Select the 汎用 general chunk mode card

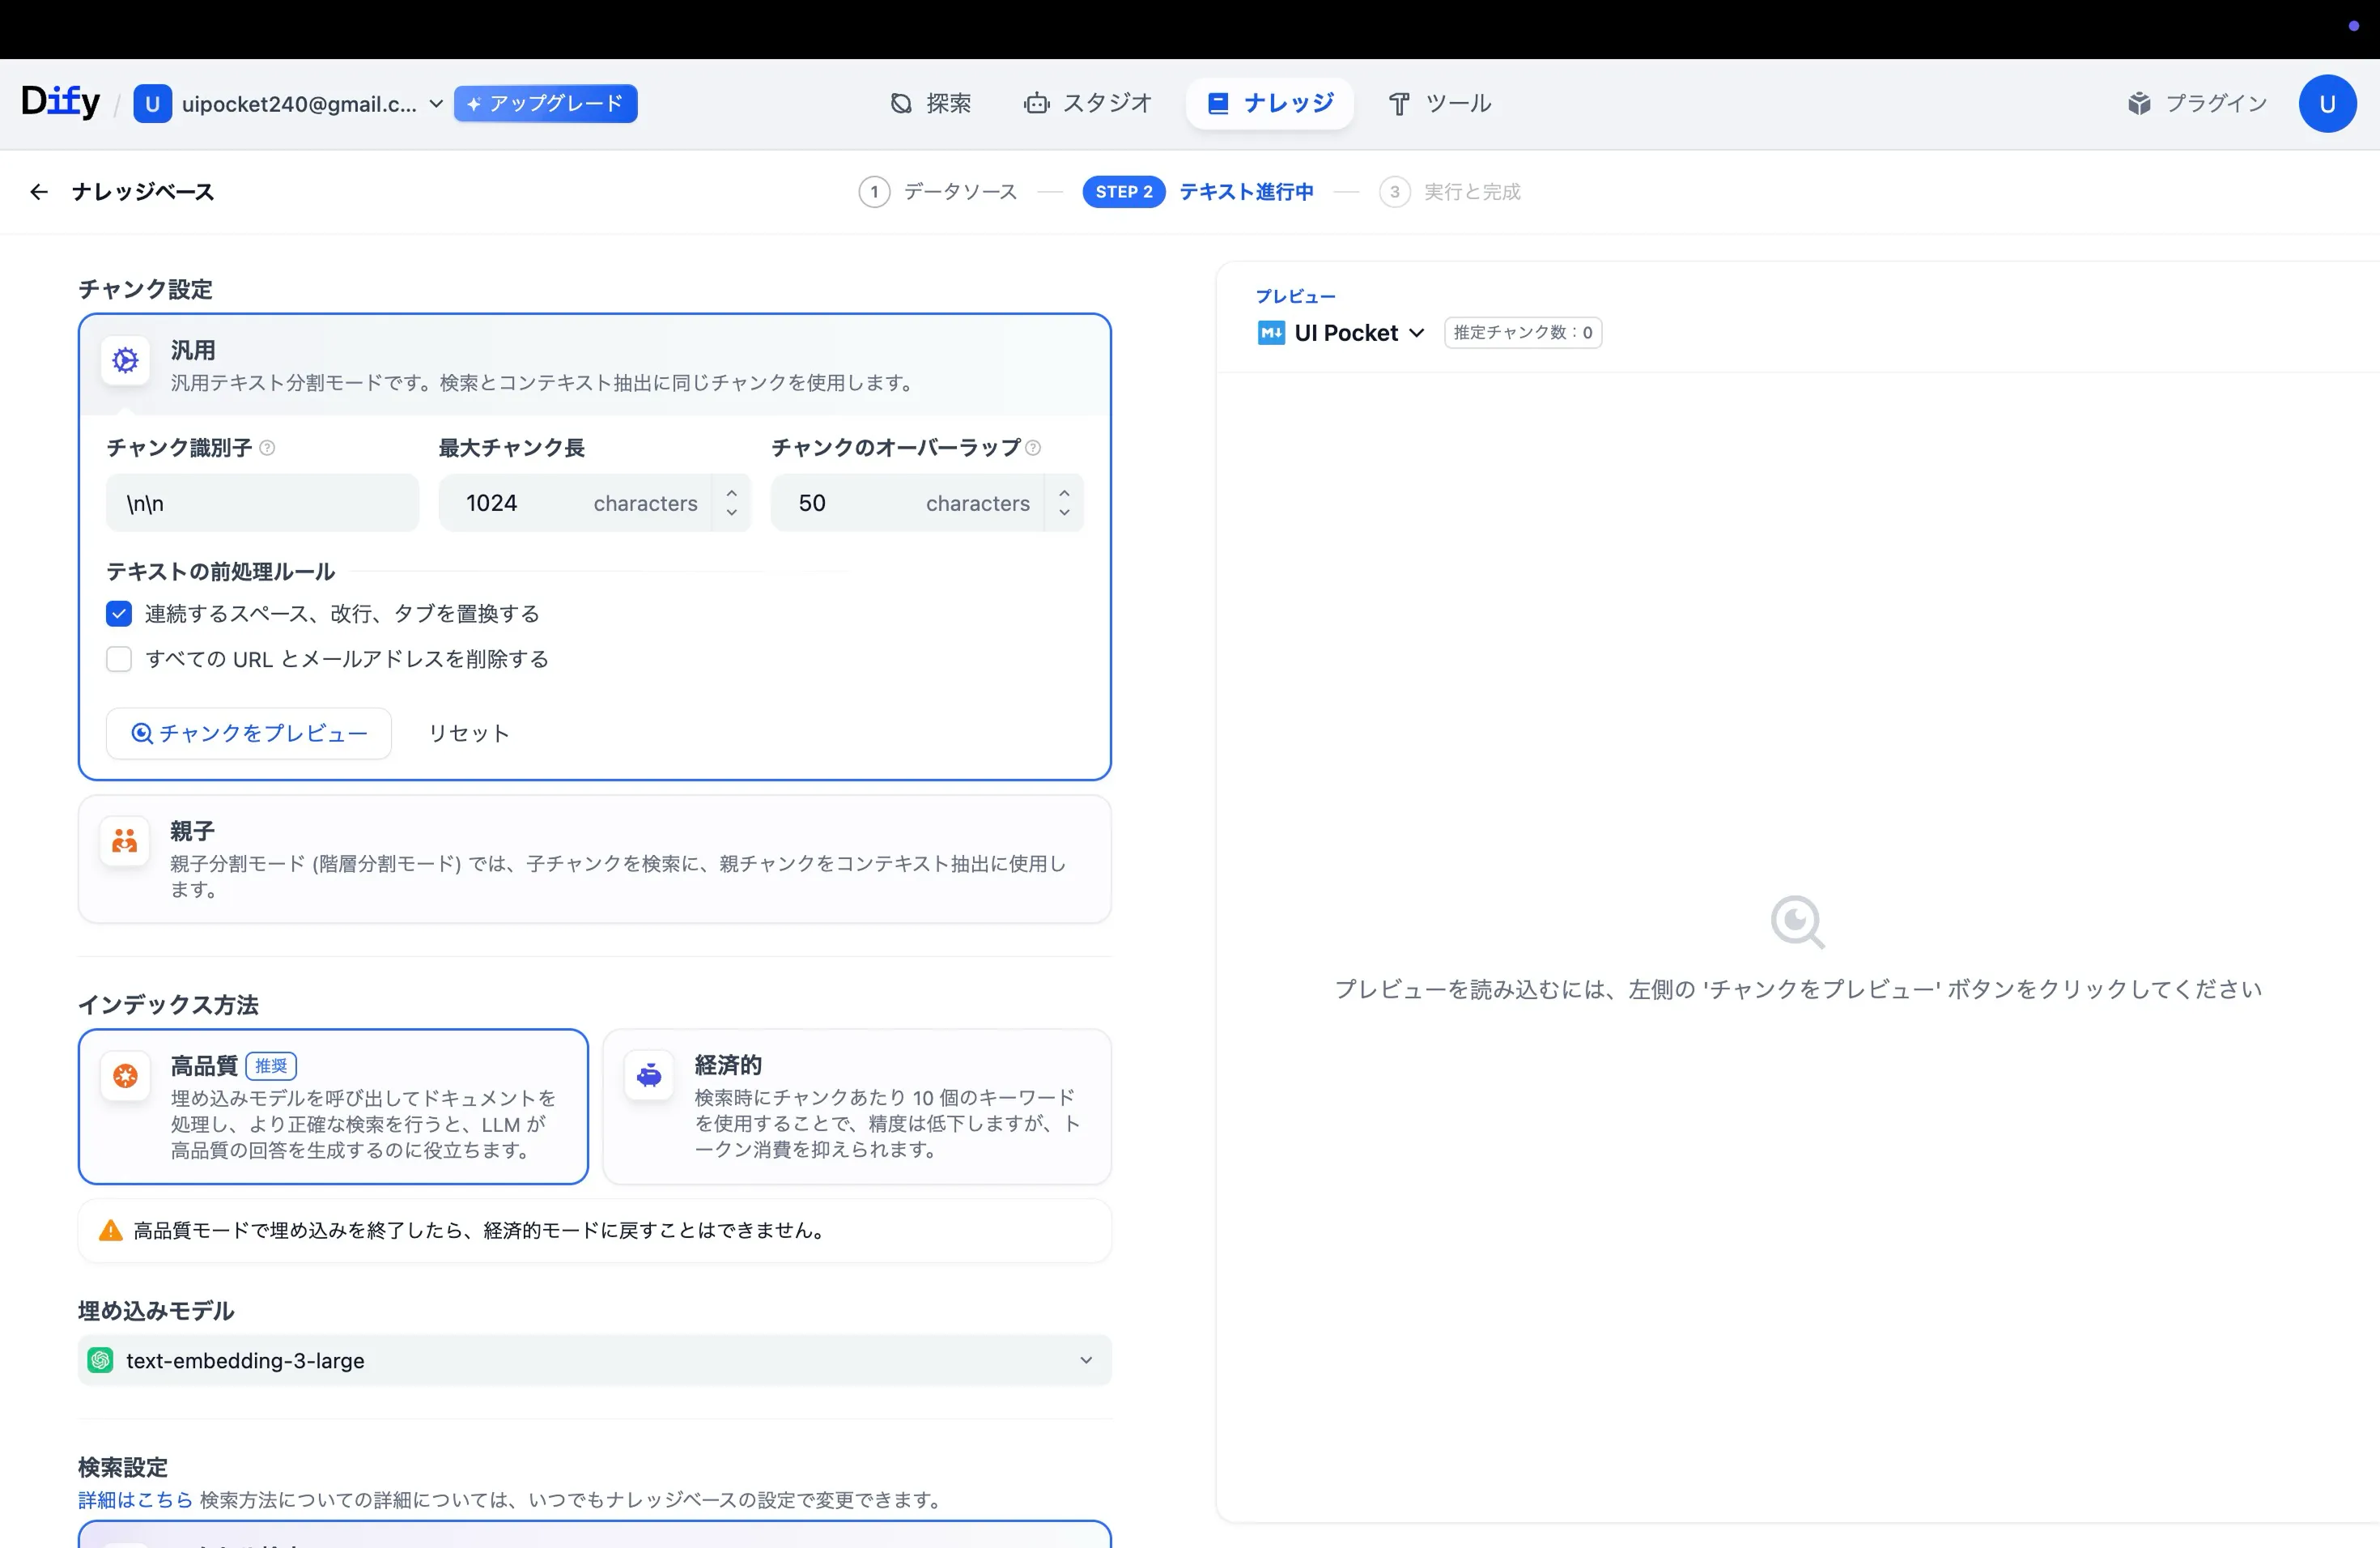(x=594, y=366)
